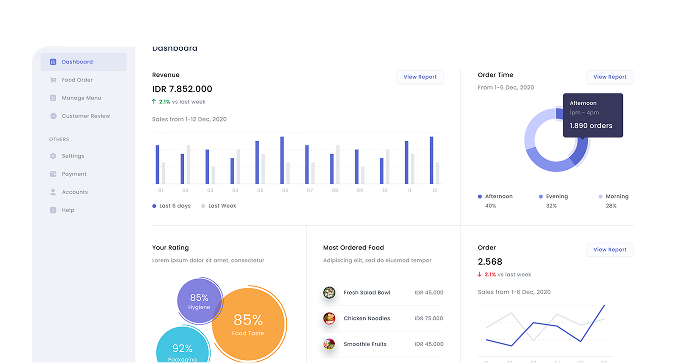Click the red down arrow under Order
Image resolution: width=683 pixels, height=363 pixels.
click(x=480, y=275)
